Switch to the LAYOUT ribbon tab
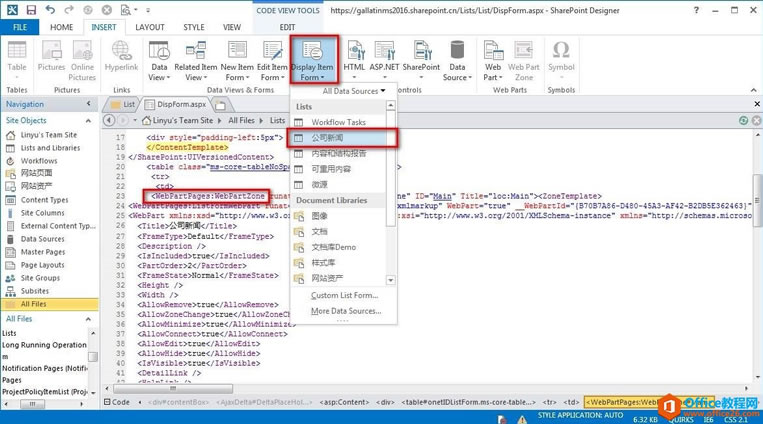This screenshot has height=424, width=763. coord(150,27)
